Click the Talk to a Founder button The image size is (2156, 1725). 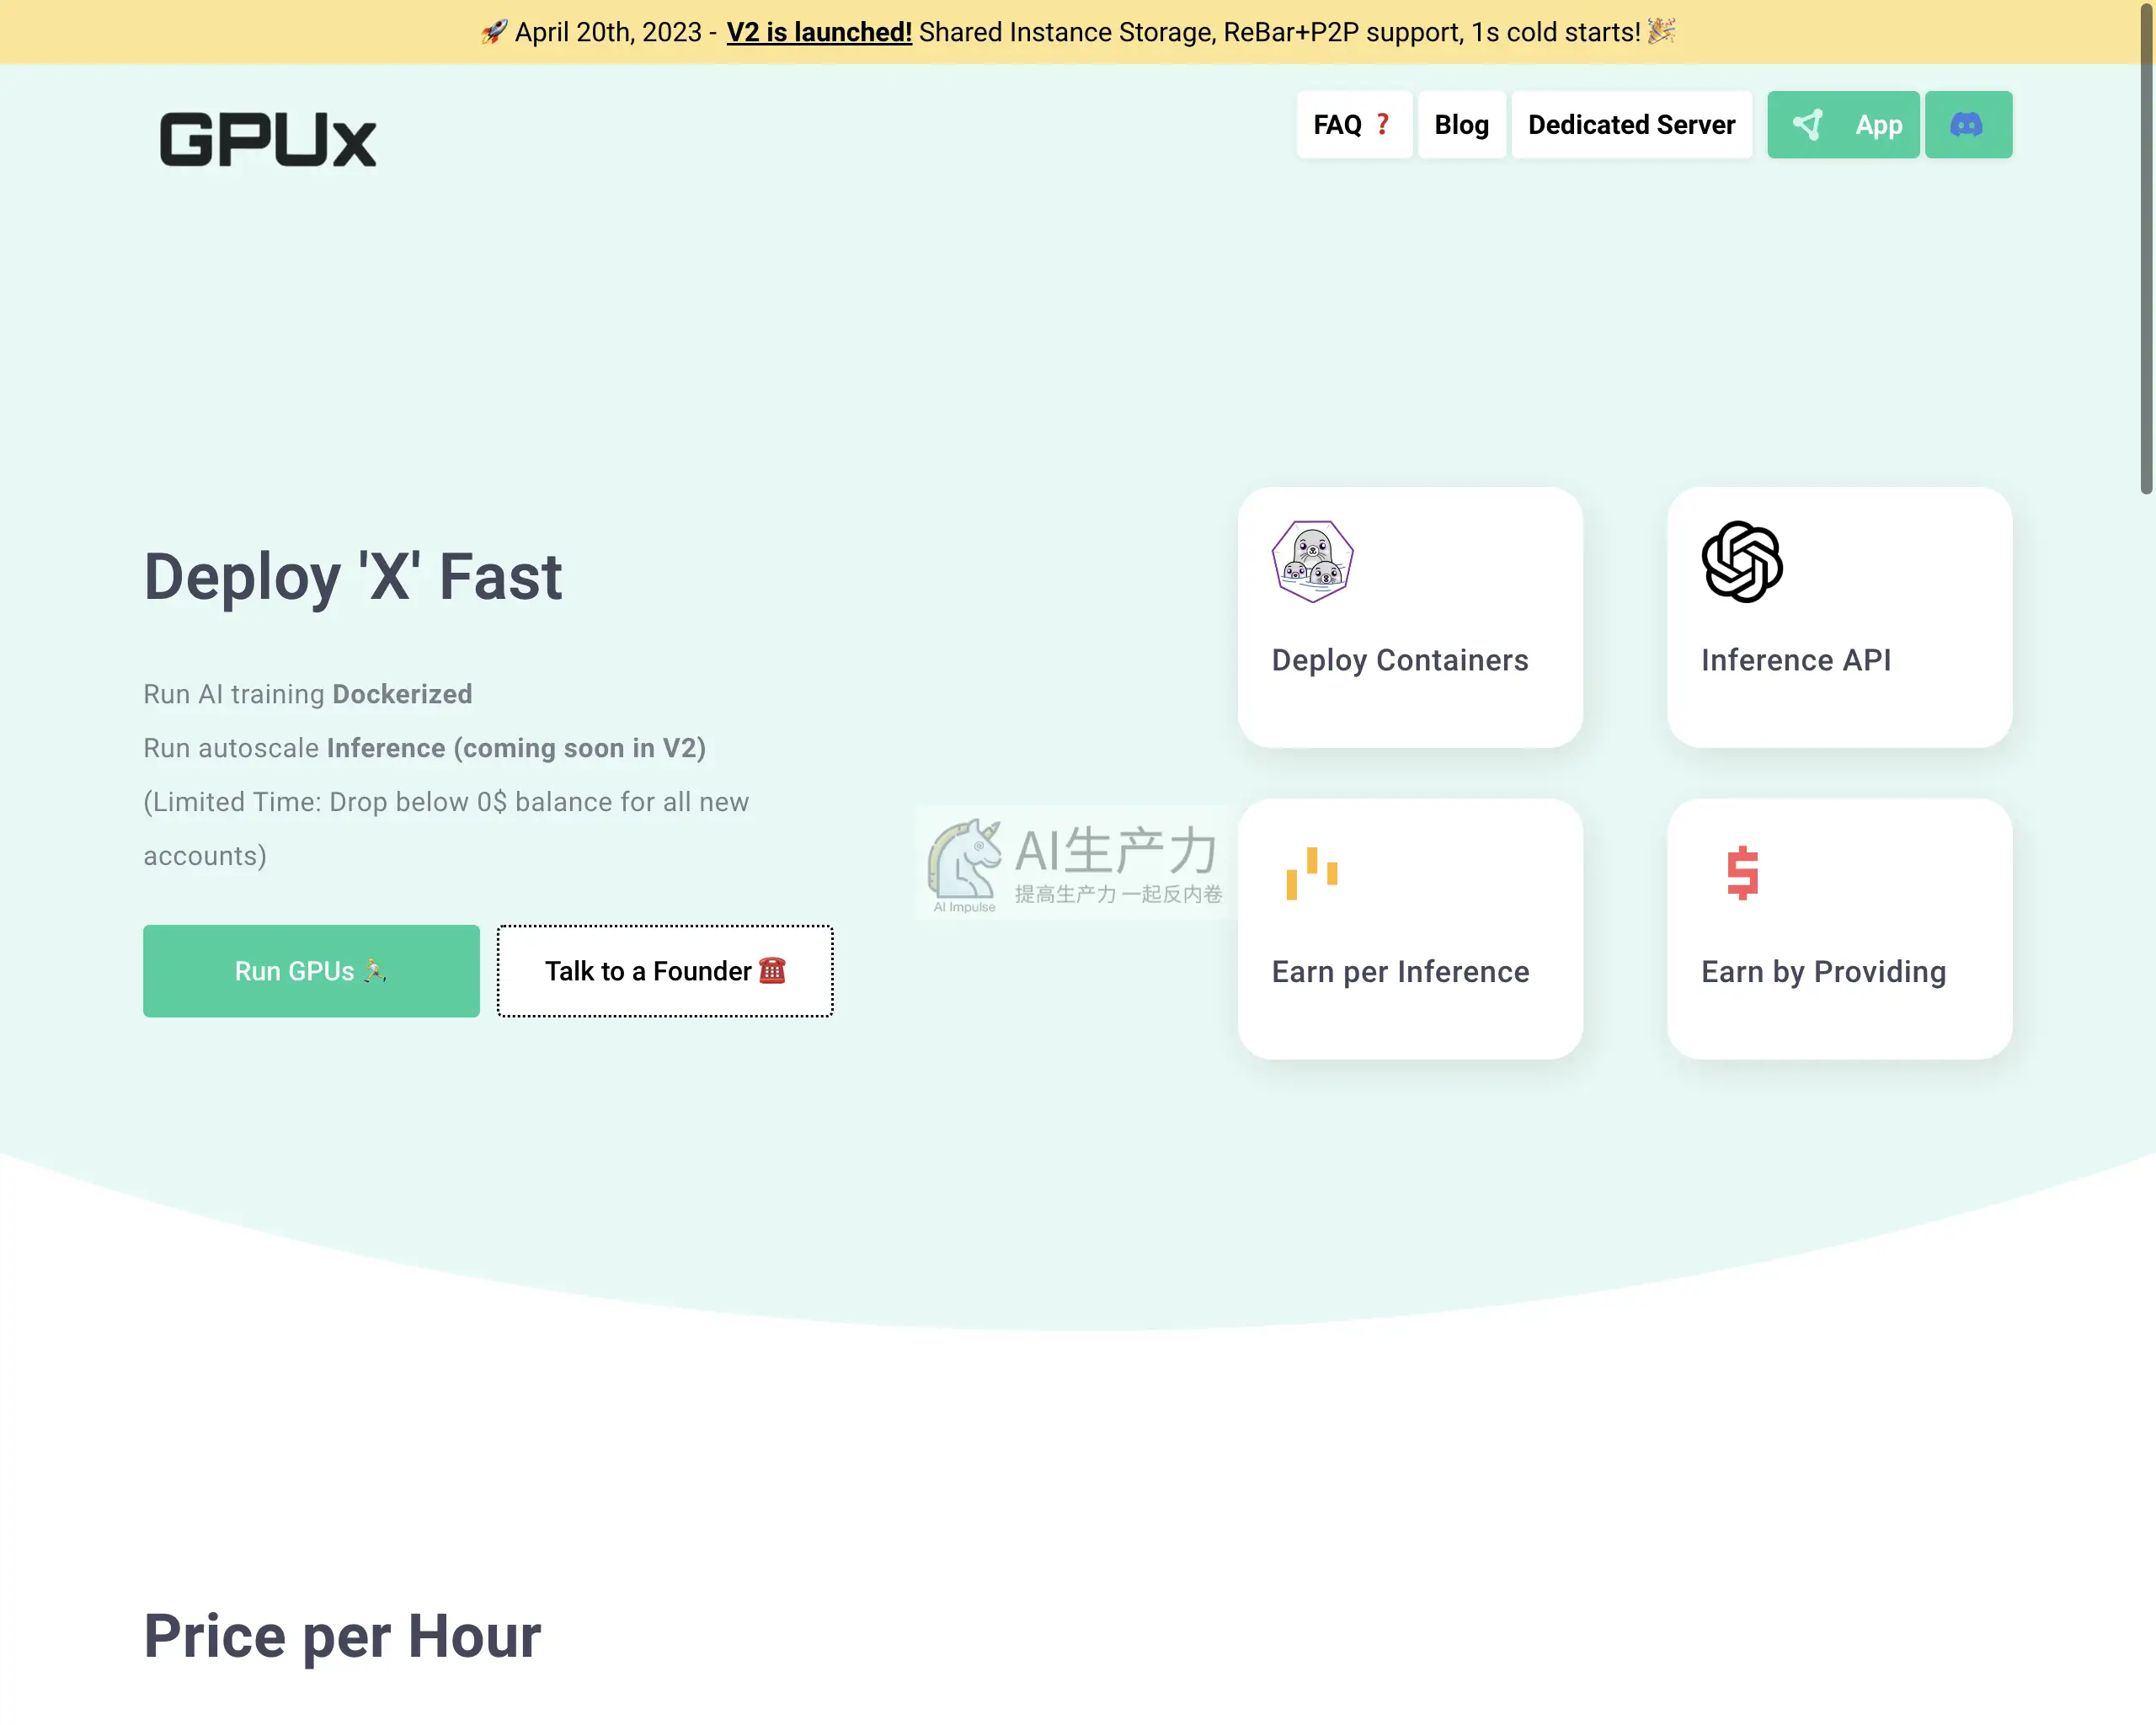click(665, 971)
